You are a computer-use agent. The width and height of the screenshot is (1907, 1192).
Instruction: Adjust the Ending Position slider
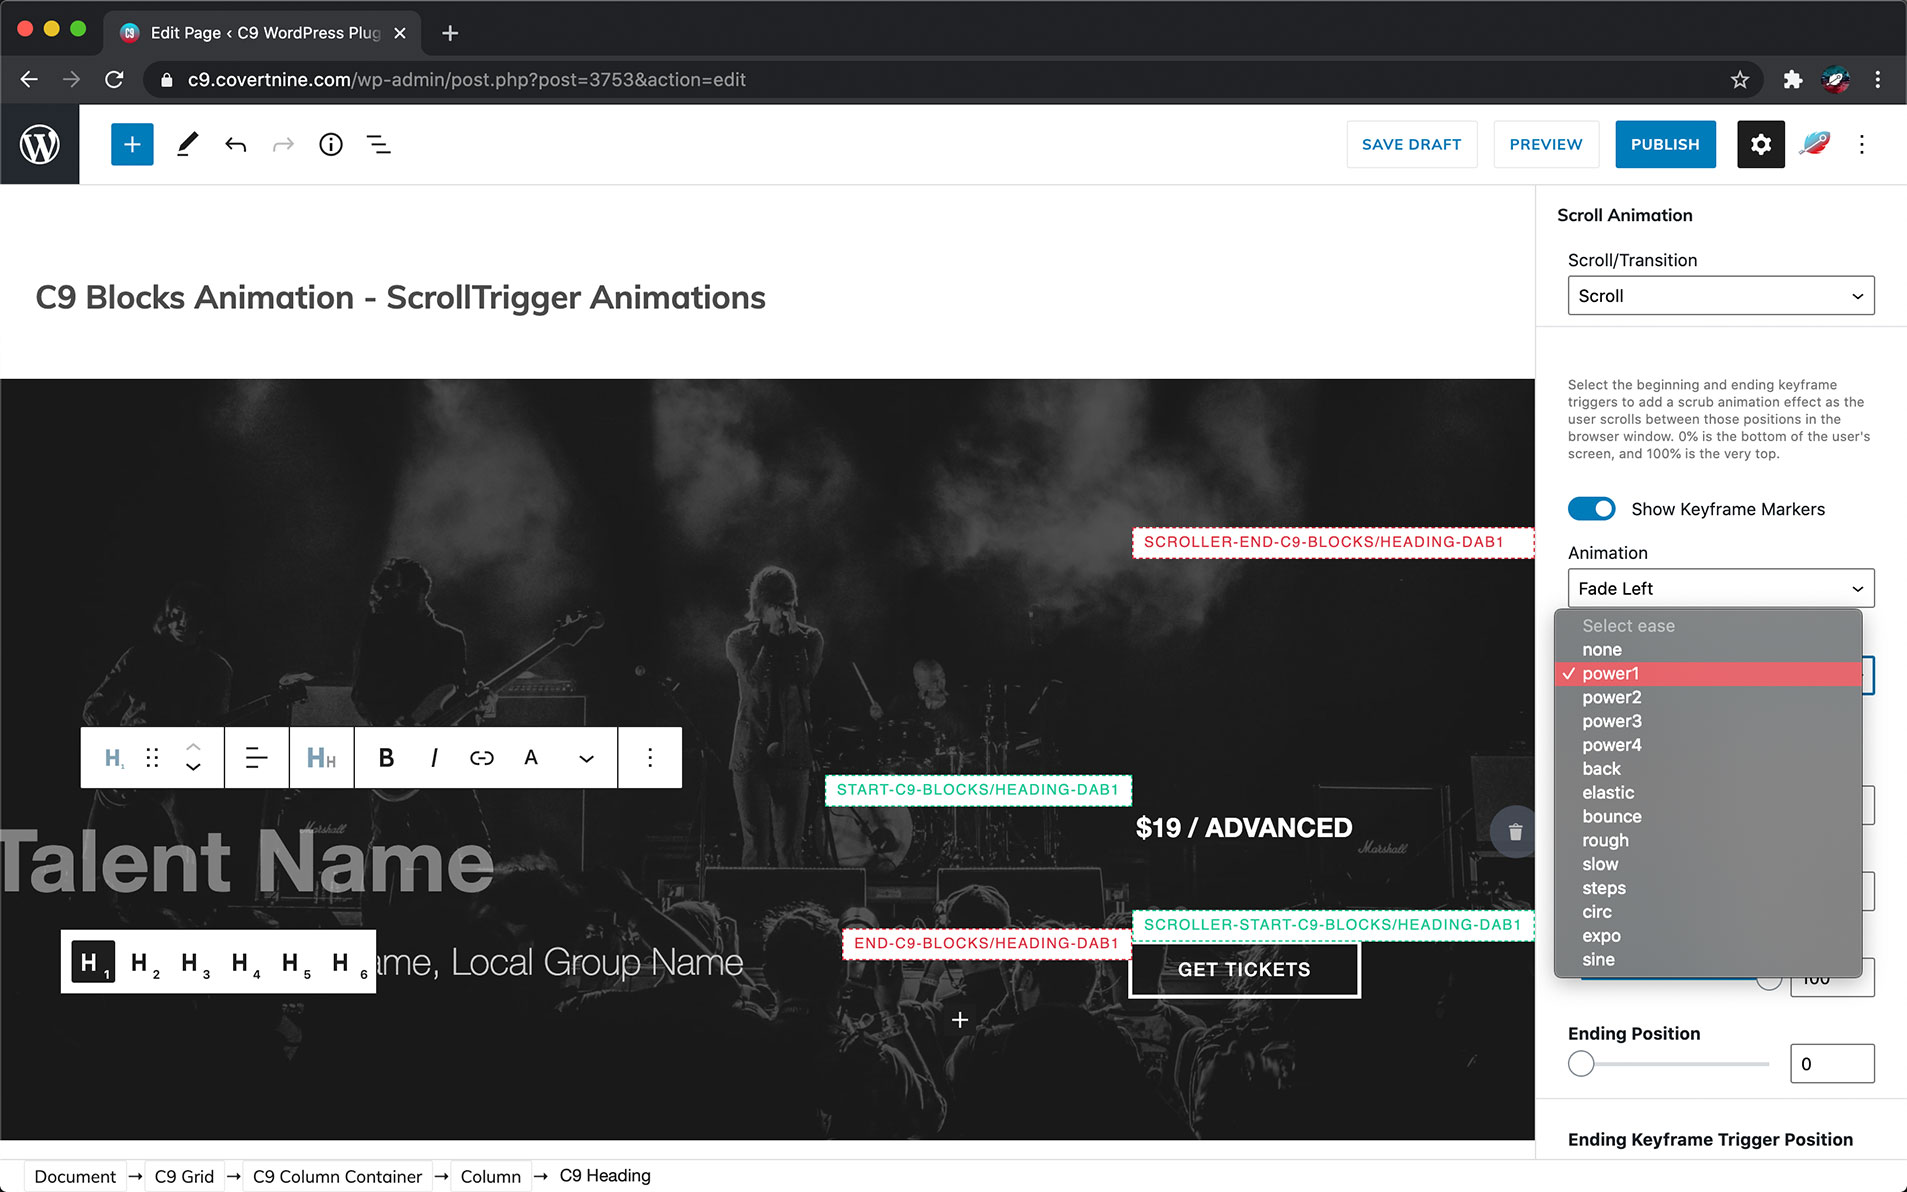pyautogui.click(x=1580, y=1064)
